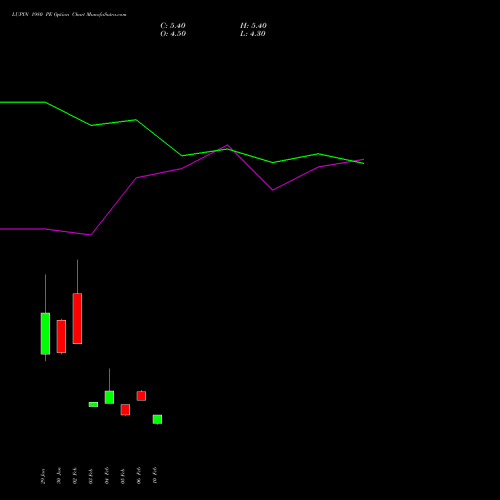Click the '04 Feb' date axis label
500x500 pixels.
tap(107, 476)
